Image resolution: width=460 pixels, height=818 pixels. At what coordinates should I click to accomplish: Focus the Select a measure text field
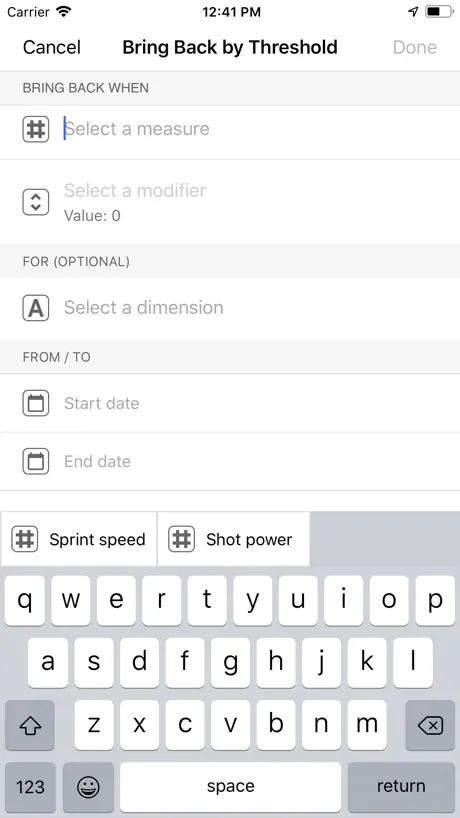pyautogui.click(x=230, y=129)
